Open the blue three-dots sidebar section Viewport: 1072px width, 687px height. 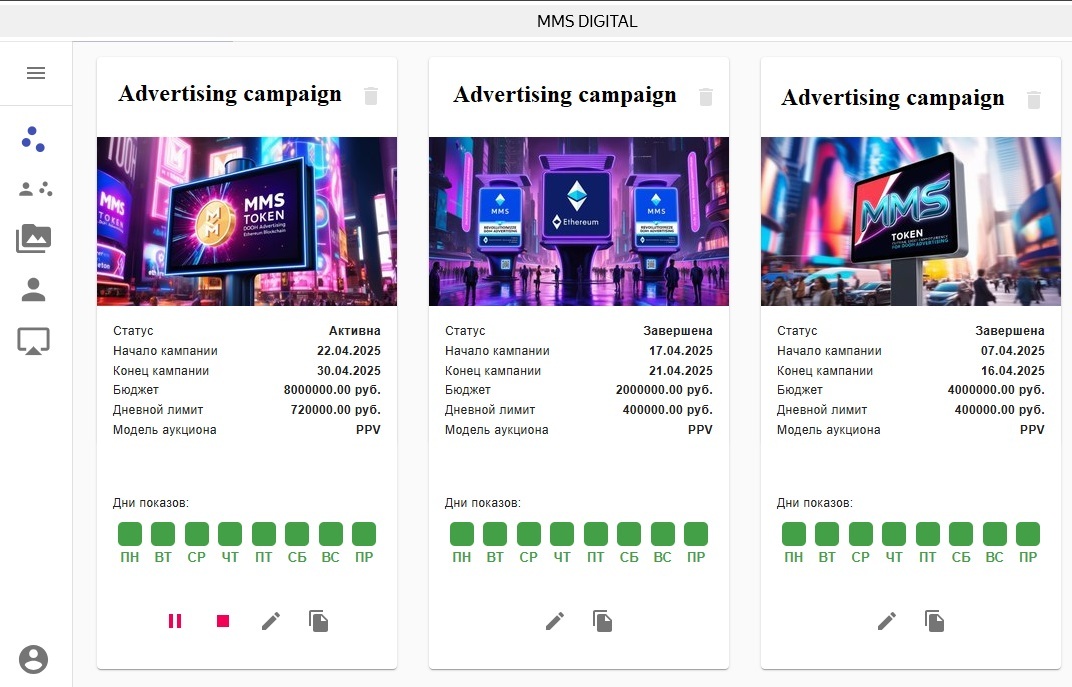[x=33, y=139]
